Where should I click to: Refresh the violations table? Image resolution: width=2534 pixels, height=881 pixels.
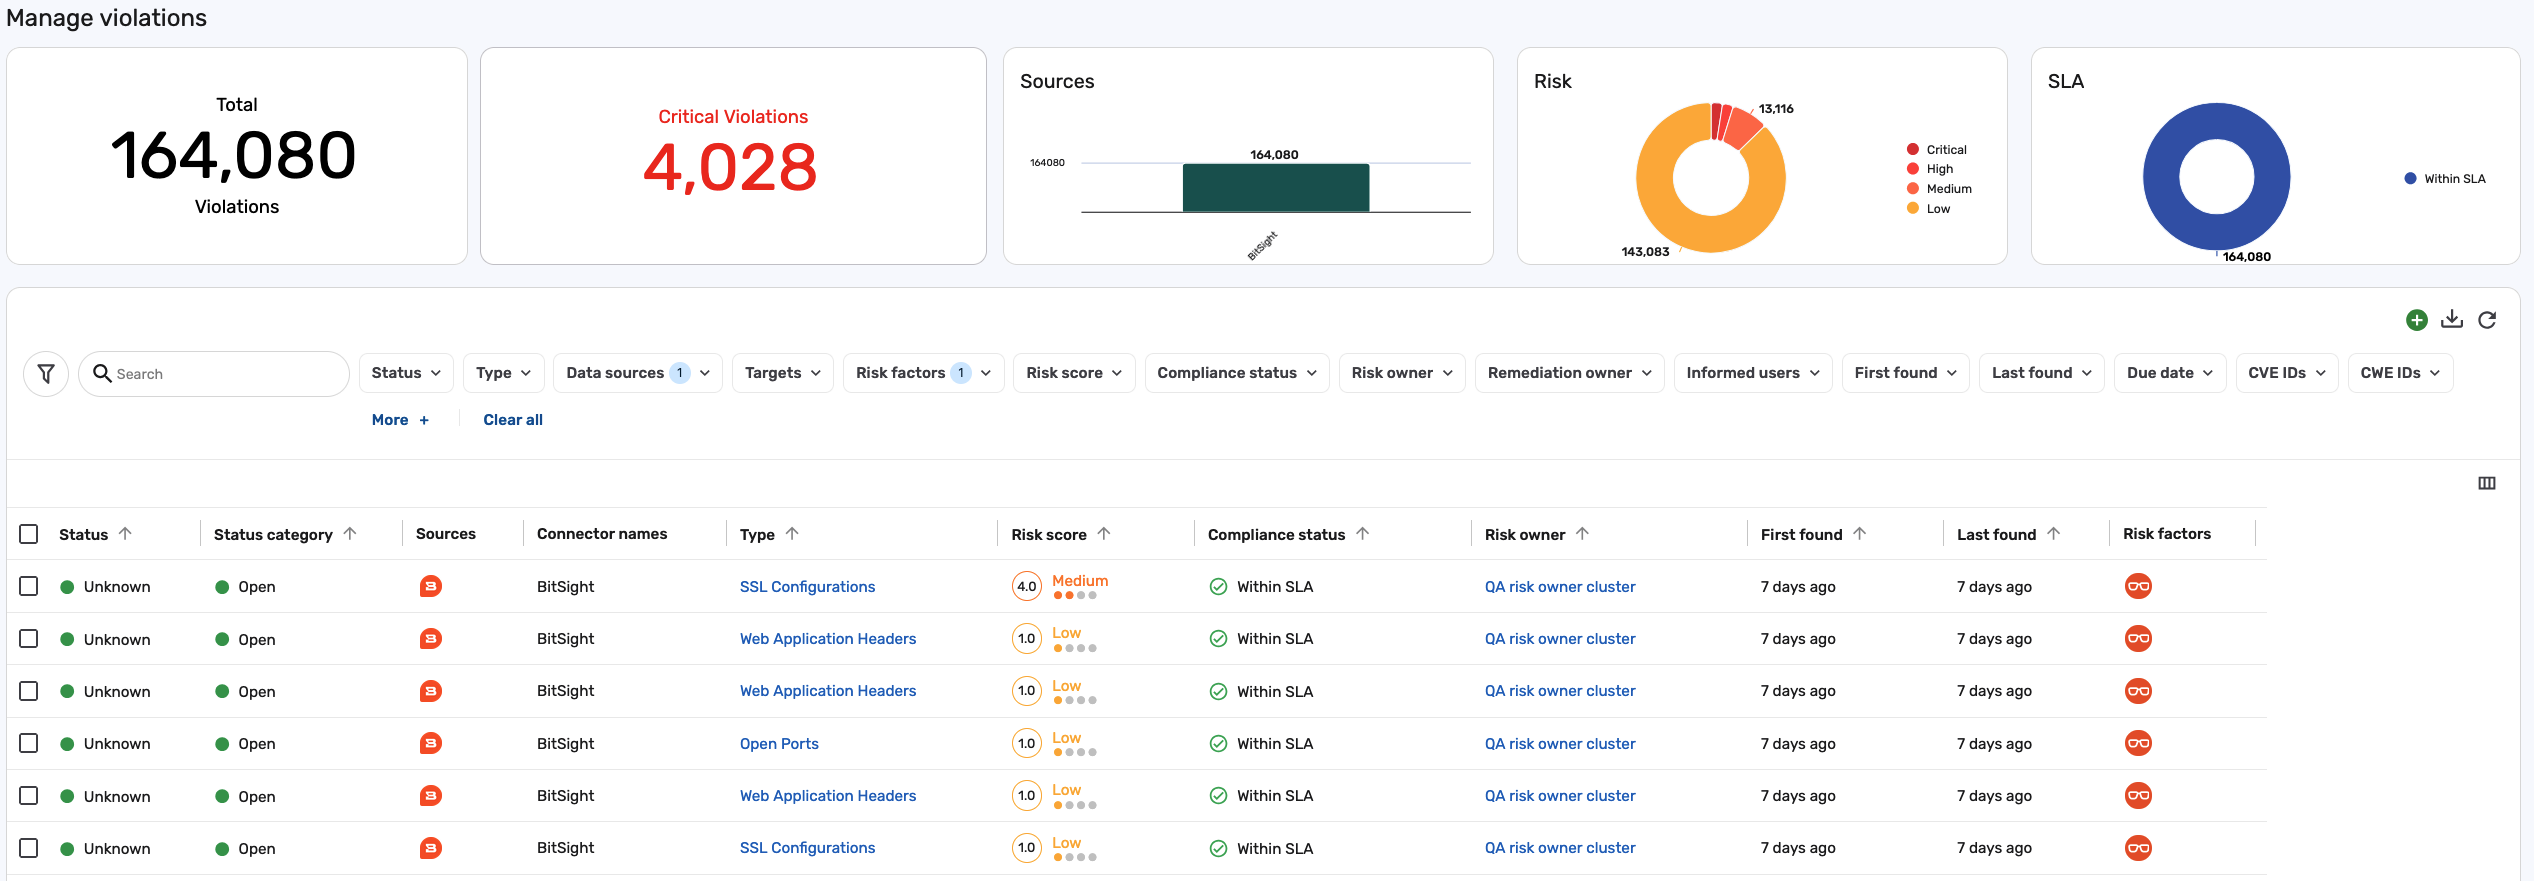tap(2487, 320)
